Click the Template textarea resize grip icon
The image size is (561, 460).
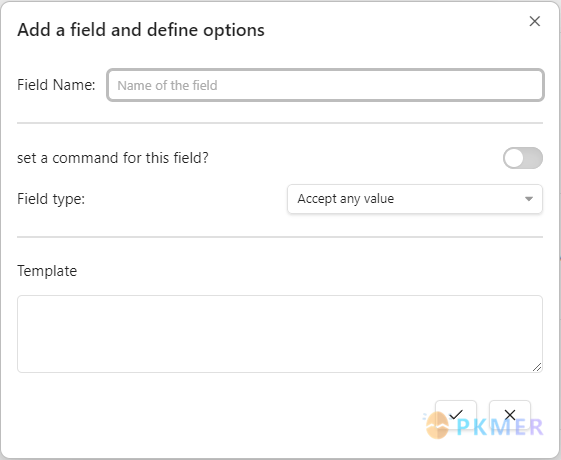click(537, 367)
